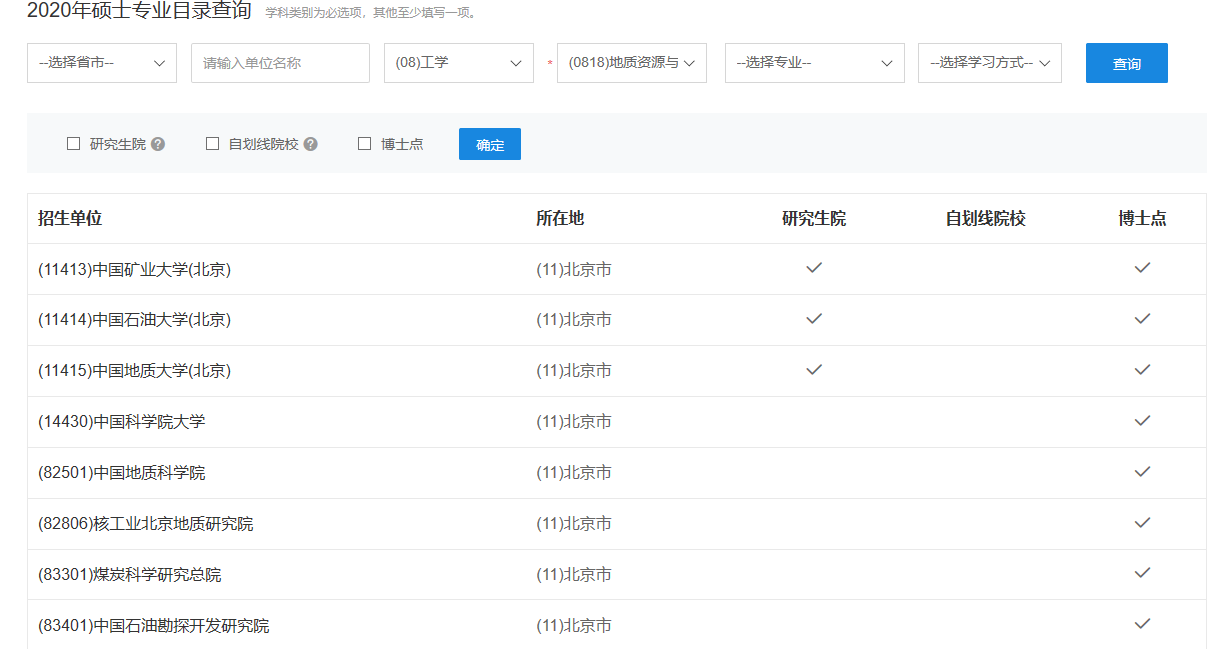Click 博士点 checkmark for 煤炭科学研究总院

click(1142, 573)
